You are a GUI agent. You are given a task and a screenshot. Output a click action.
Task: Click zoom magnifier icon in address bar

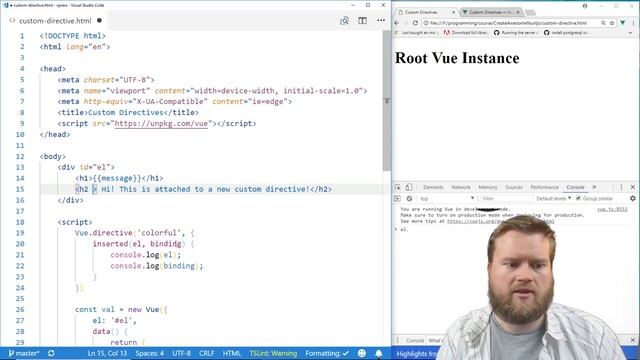tap(603, 23)
